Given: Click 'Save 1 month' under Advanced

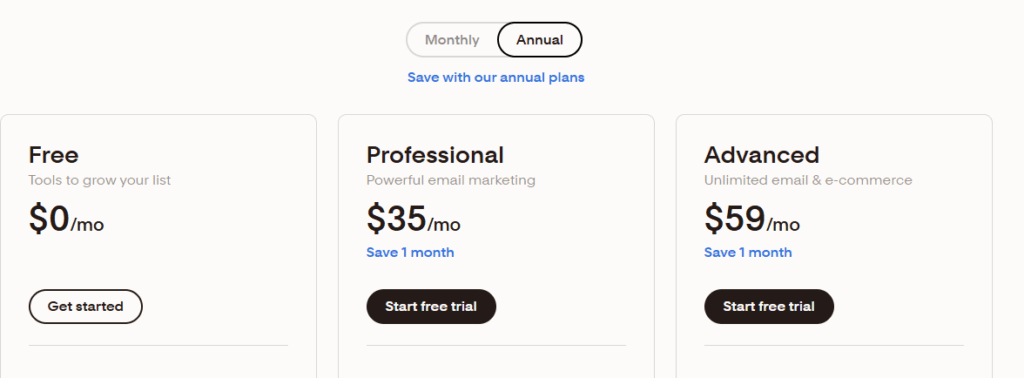Looking at the screenshot, I should [748, 253].
